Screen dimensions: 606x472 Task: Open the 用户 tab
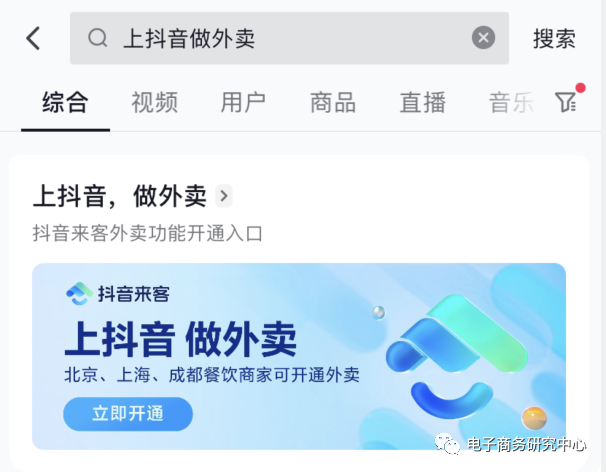coord(243,102)
